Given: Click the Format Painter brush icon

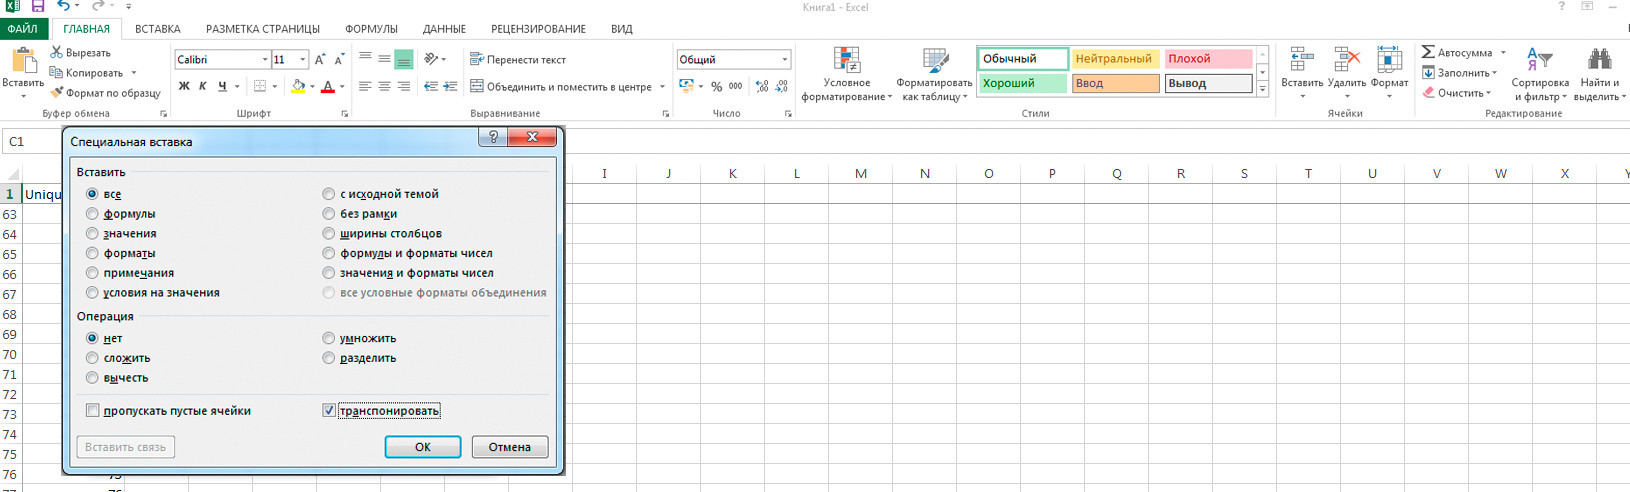Looking at the screenshot, I should [57, 93].
